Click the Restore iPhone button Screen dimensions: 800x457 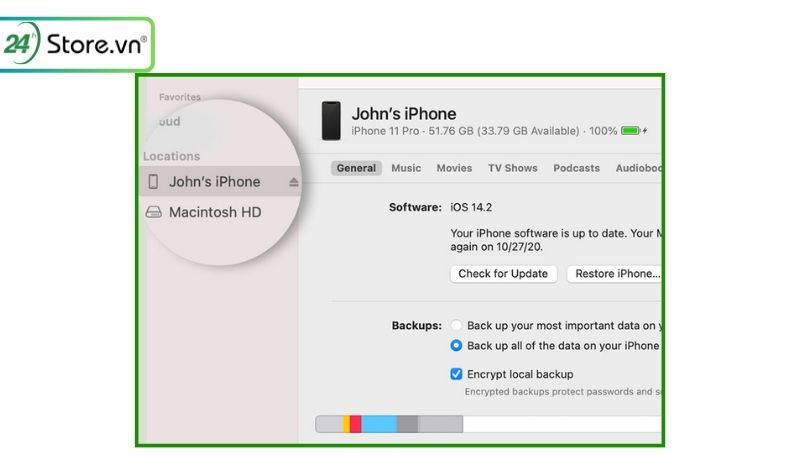point(614,274)
